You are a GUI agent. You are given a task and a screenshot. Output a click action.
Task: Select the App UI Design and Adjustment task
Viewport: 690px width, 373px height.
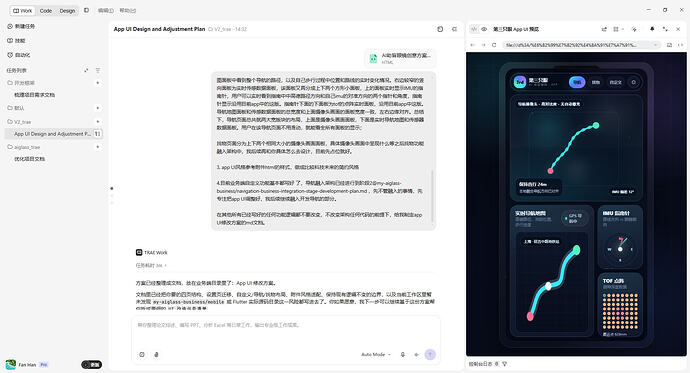(52, 134)
